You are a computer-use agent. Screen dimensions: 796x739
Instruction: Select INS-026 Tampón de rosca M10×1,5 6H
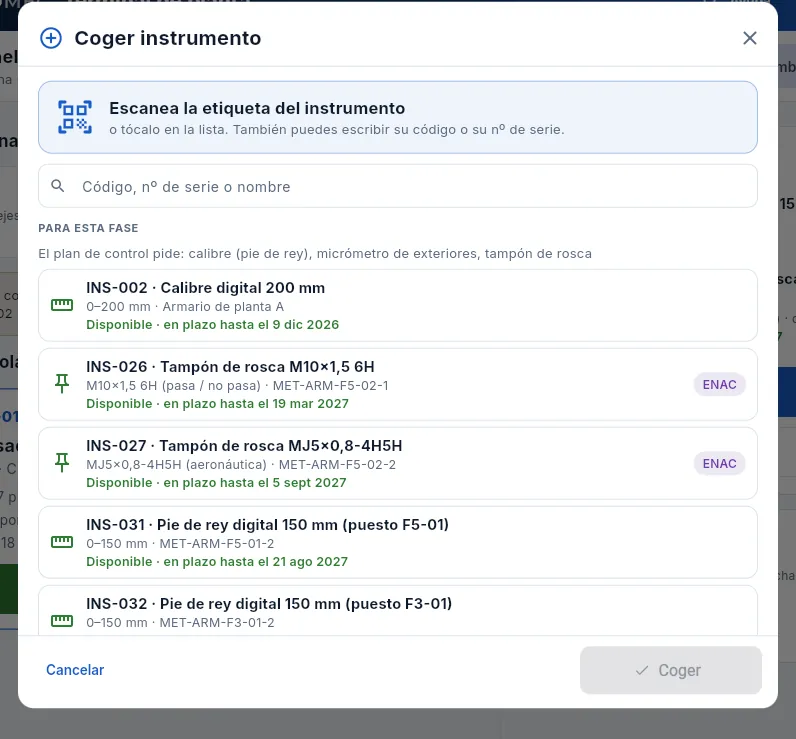pyautogui.click(x=398, y=385)
